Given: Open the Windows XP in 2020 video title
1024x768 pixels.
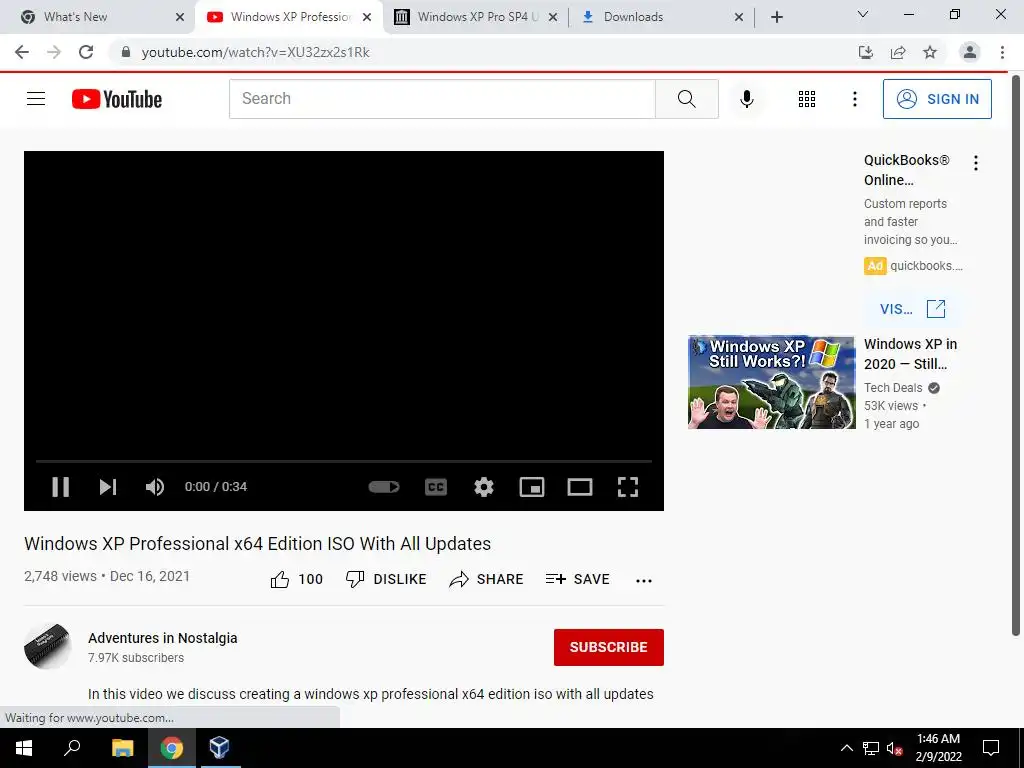Looking at the screenshot, I should [910, 354].
